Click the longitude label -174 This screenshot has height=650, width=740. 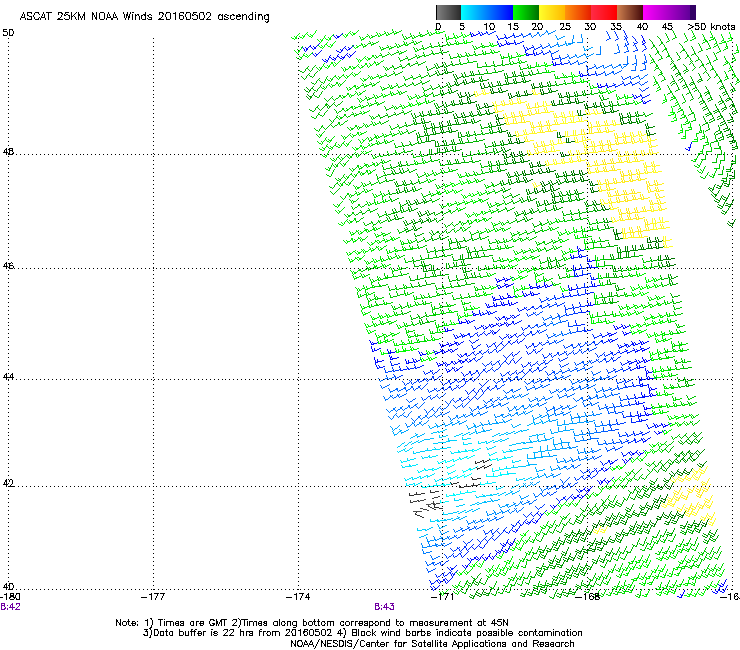click(x=298, y=597)
